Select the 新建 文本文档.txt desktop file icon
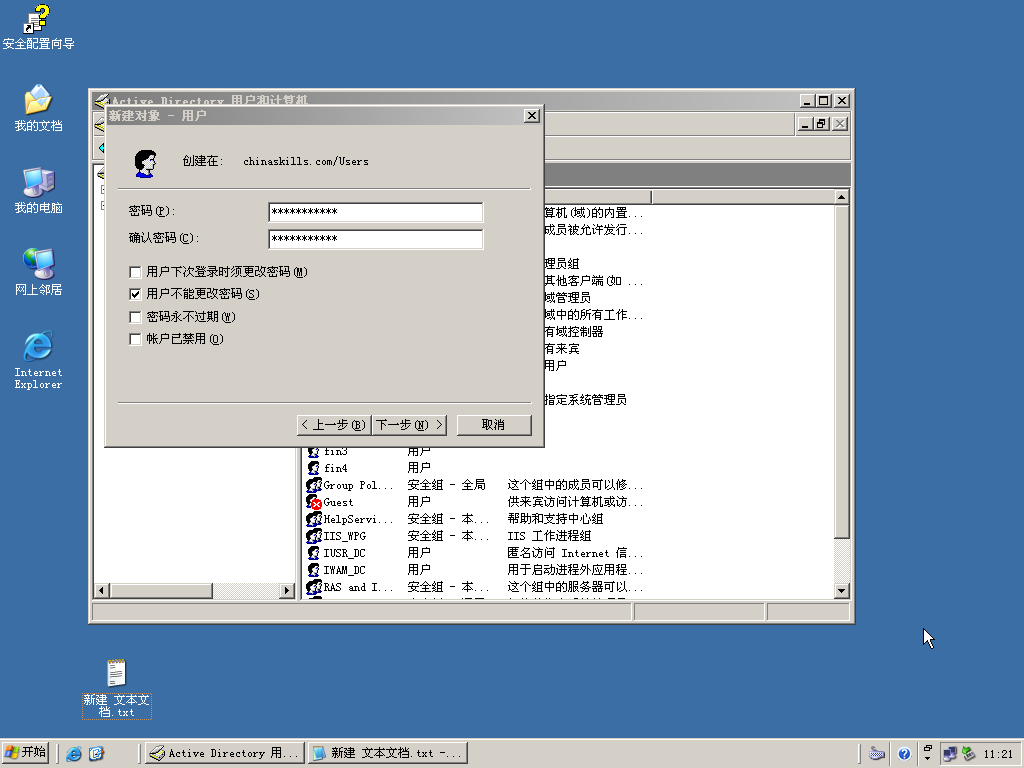This screenshot has height=768, width=1024. 116,688
